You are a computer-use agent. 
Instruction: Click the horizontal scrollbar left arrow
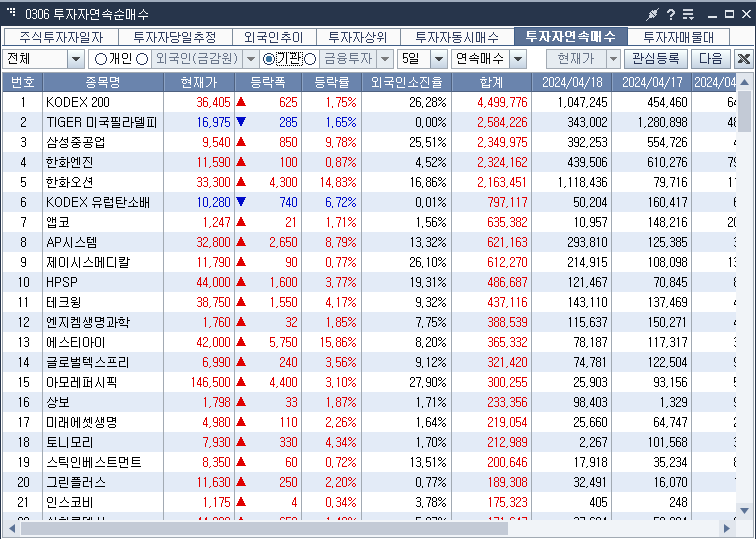pos(12,528)
